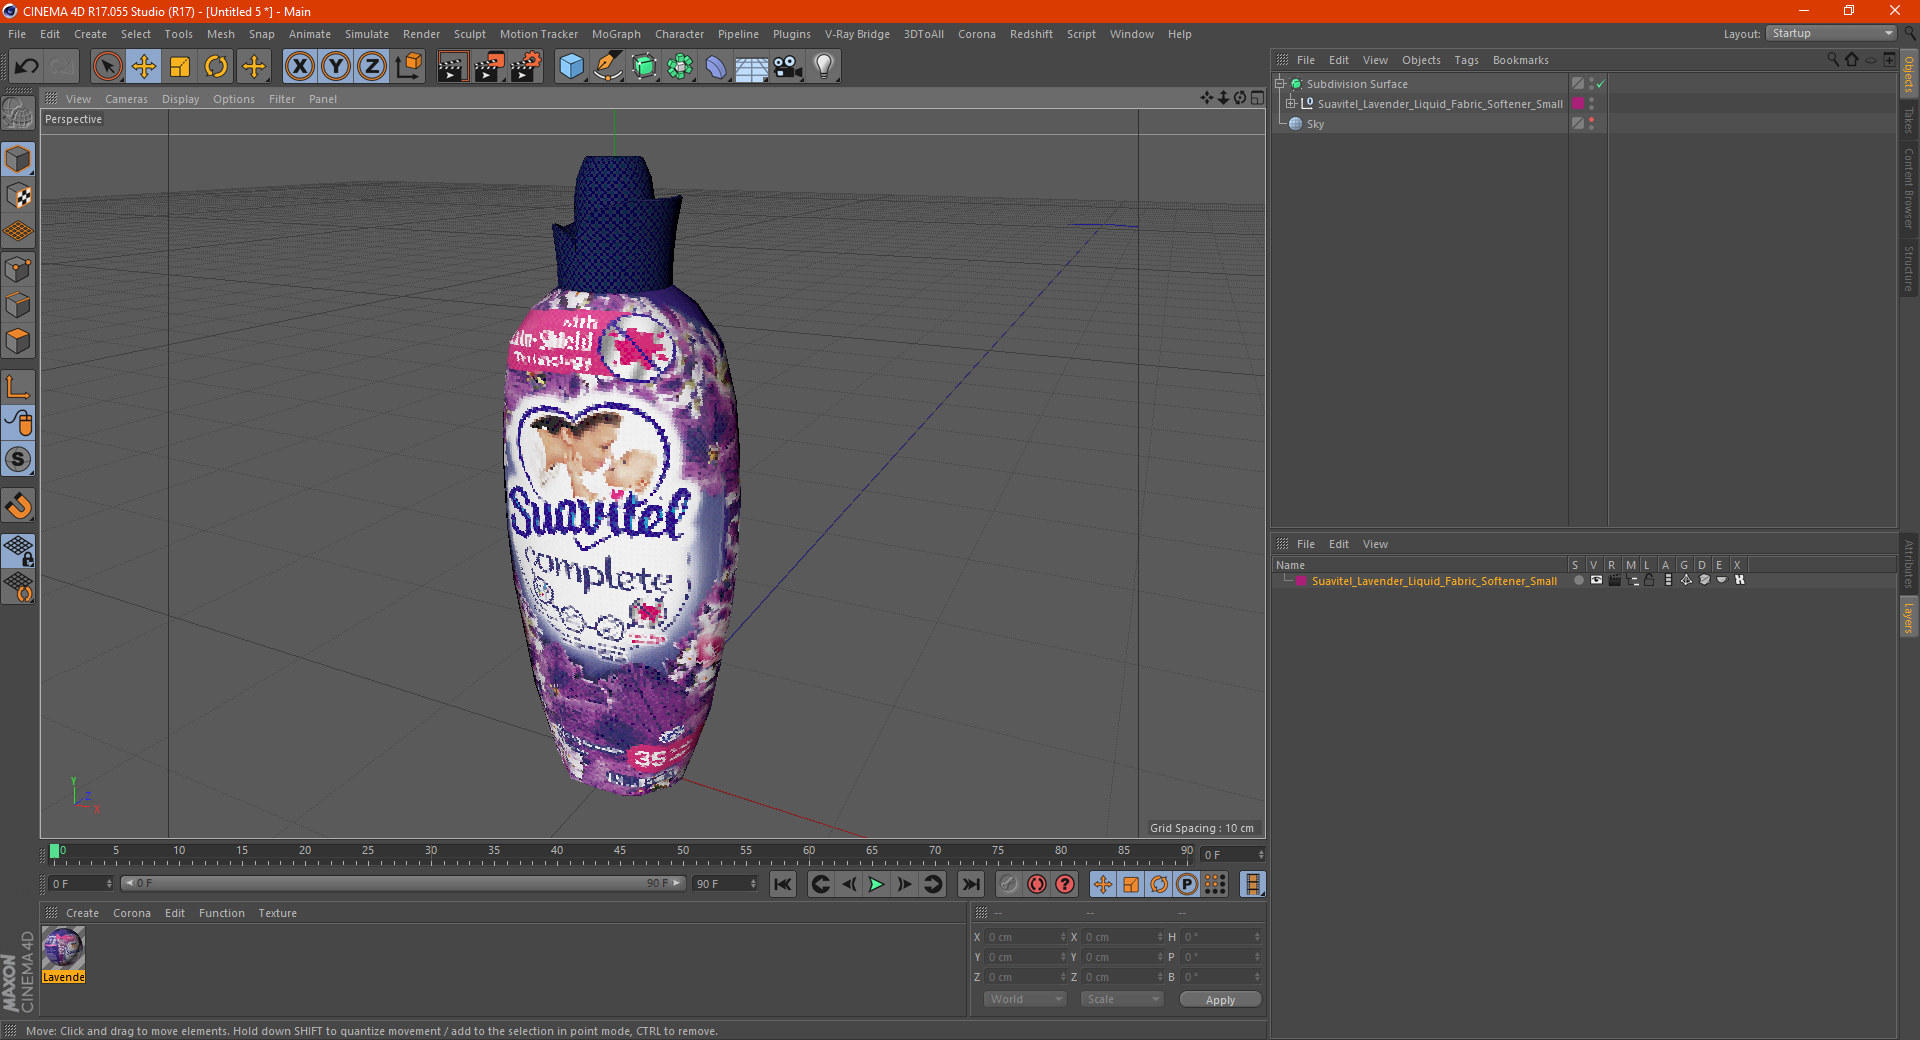The height and width of the screenshot is (1040, 1920).
Task: Click Record Active Objects button
Action: tap(1009, 884)
